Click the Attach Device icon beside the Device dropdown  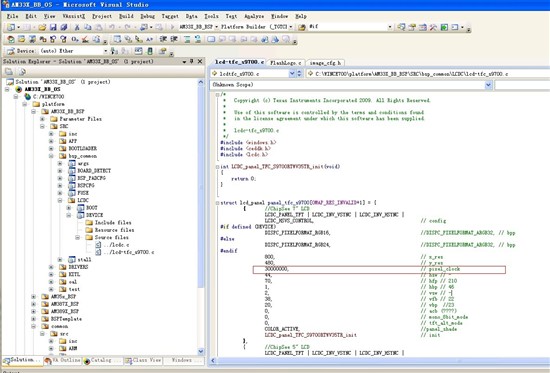pyautogui.click(x=114, y=51)
